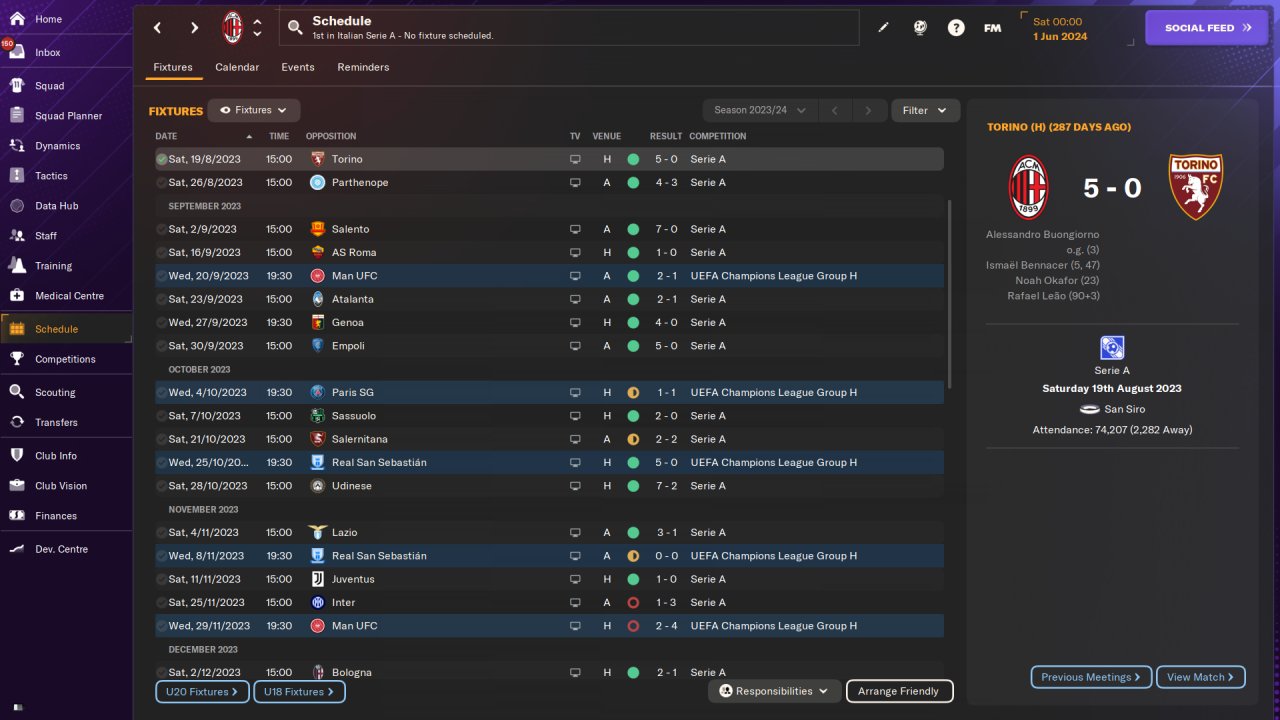Open the Dev. Centre icon
The image size is (1280, 720).
17,549
